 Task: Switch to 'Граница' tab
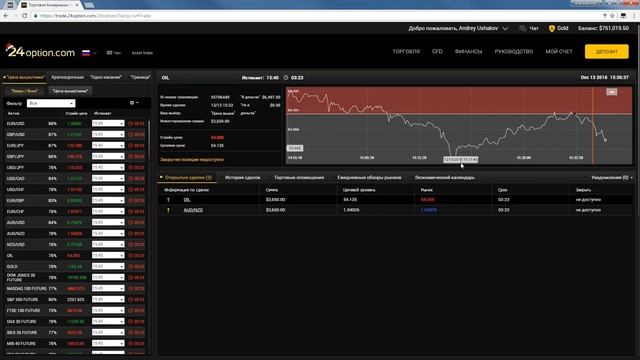point(140,77)
